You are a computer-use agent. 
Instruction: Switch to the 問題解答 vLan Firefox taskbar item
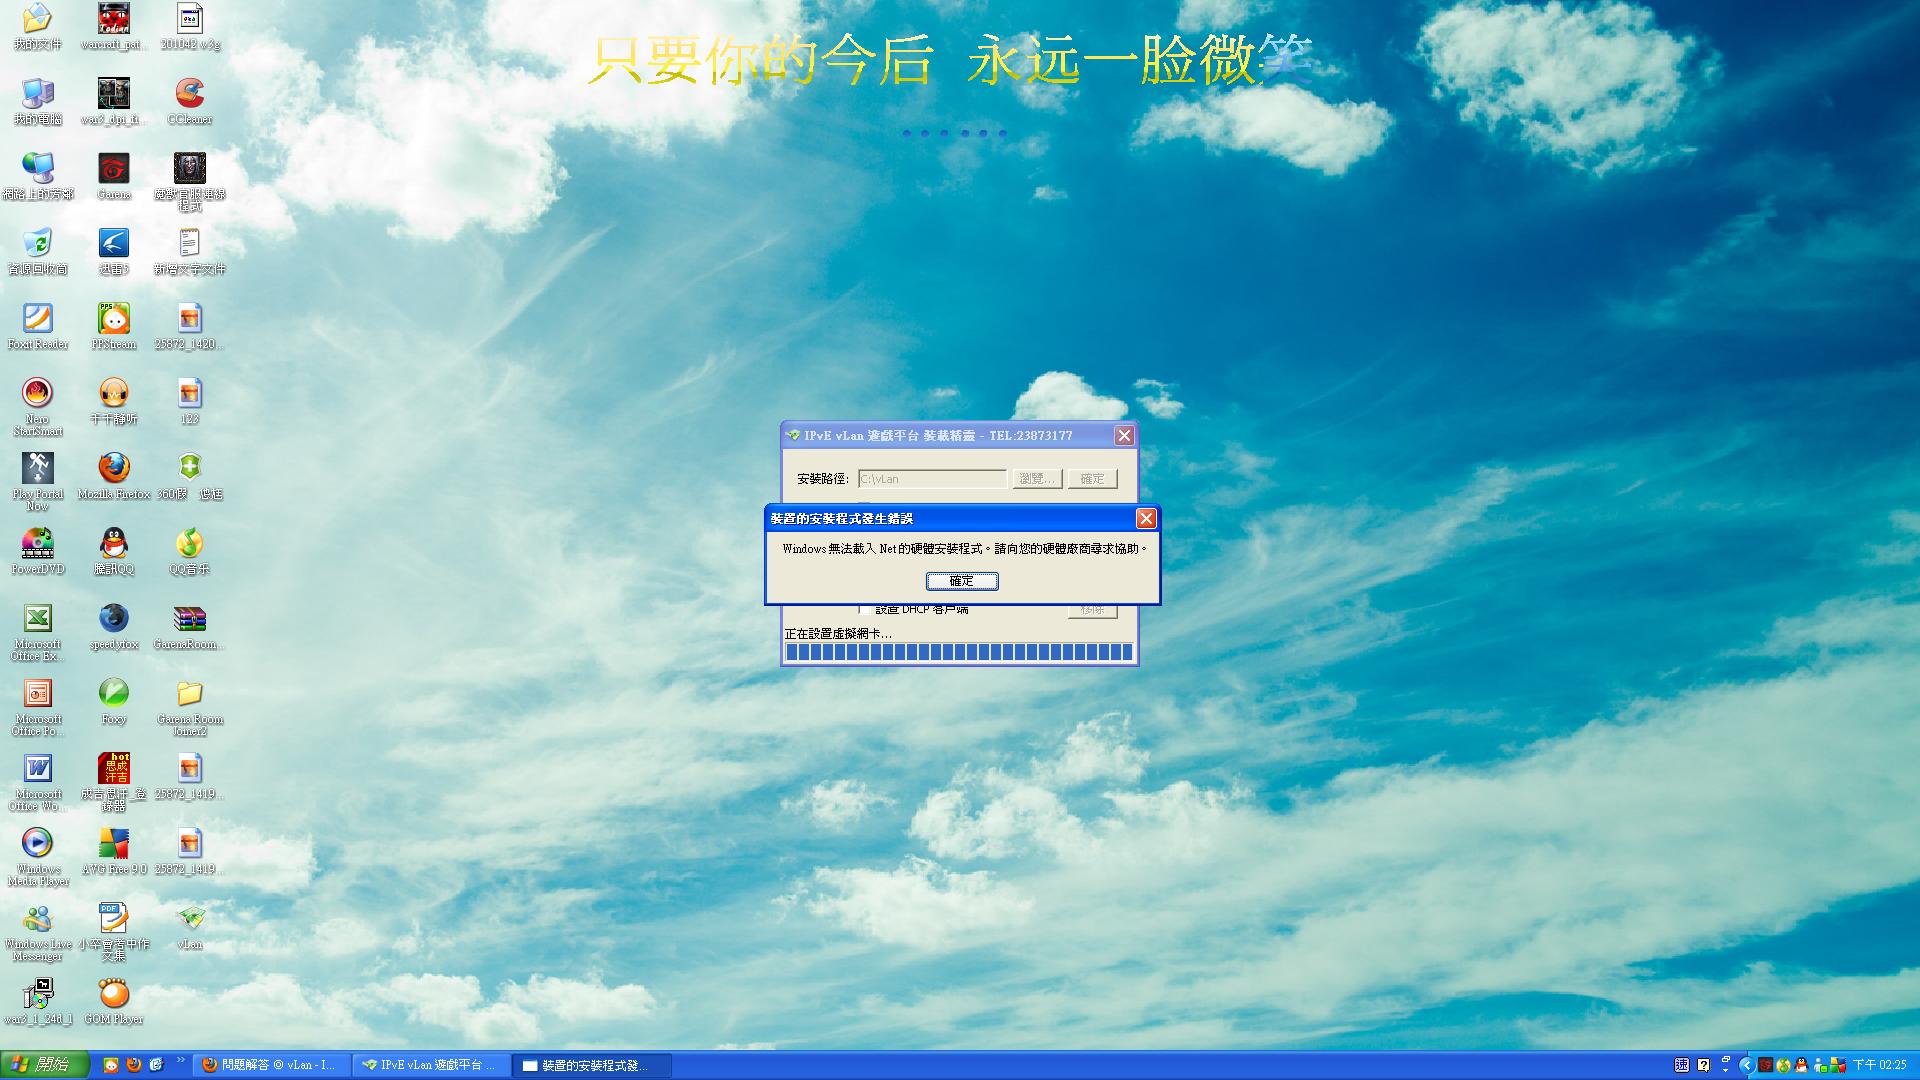(x=270, y=1065)
